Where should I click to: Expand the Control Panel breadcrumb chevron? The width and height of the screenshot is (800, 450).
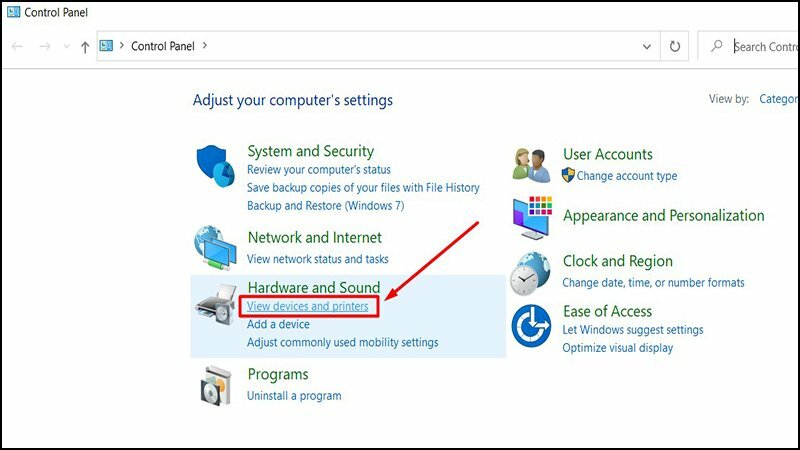205,45
